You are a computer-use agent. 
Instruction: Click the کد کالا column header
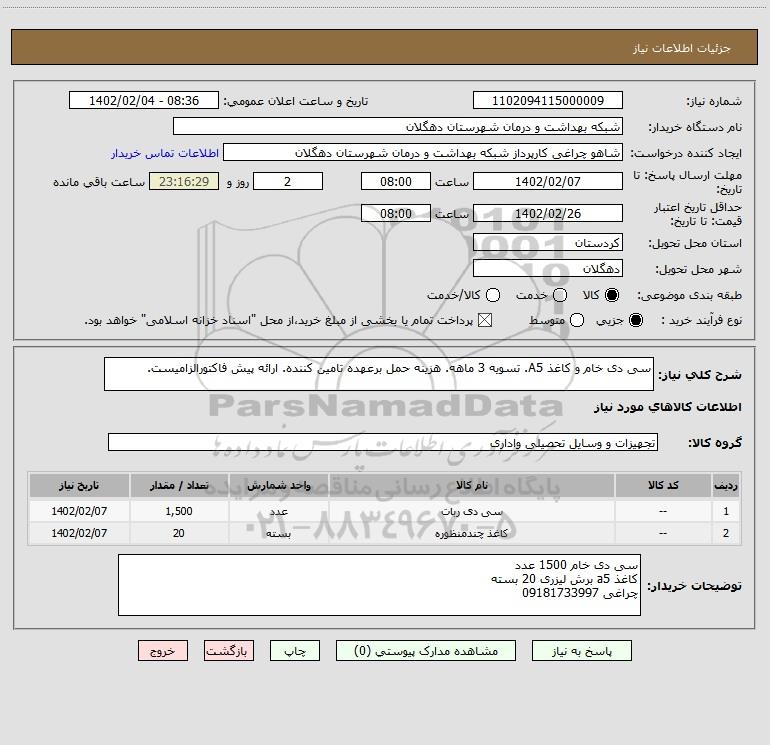click(663, 486)
